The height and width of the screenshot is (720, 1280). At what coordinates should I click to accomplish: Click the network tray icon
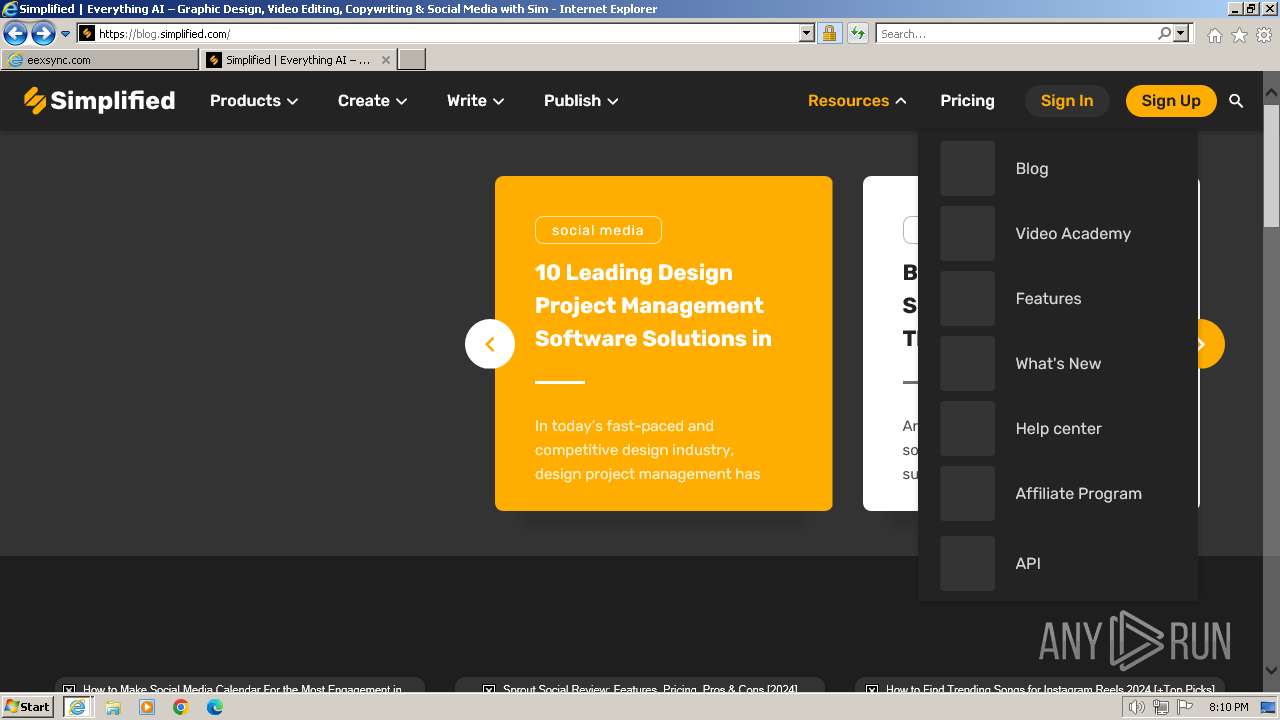click(1161, 707)
